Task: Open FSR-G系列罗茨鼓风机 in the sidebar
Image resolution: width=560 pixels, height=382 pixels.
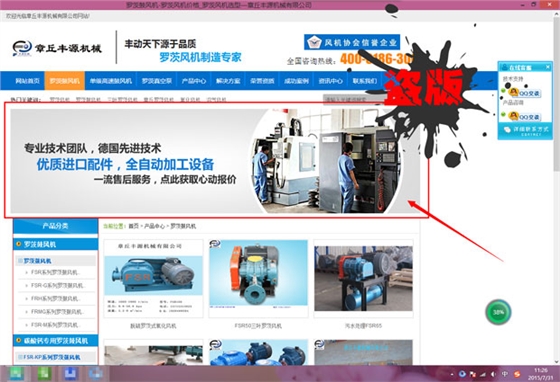Action: 58,286
